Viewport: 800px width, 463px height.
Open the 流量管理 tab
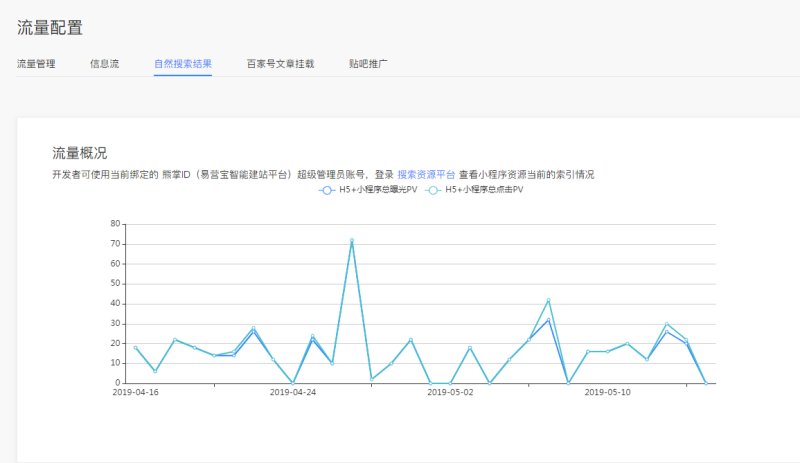tap(36, 64)
